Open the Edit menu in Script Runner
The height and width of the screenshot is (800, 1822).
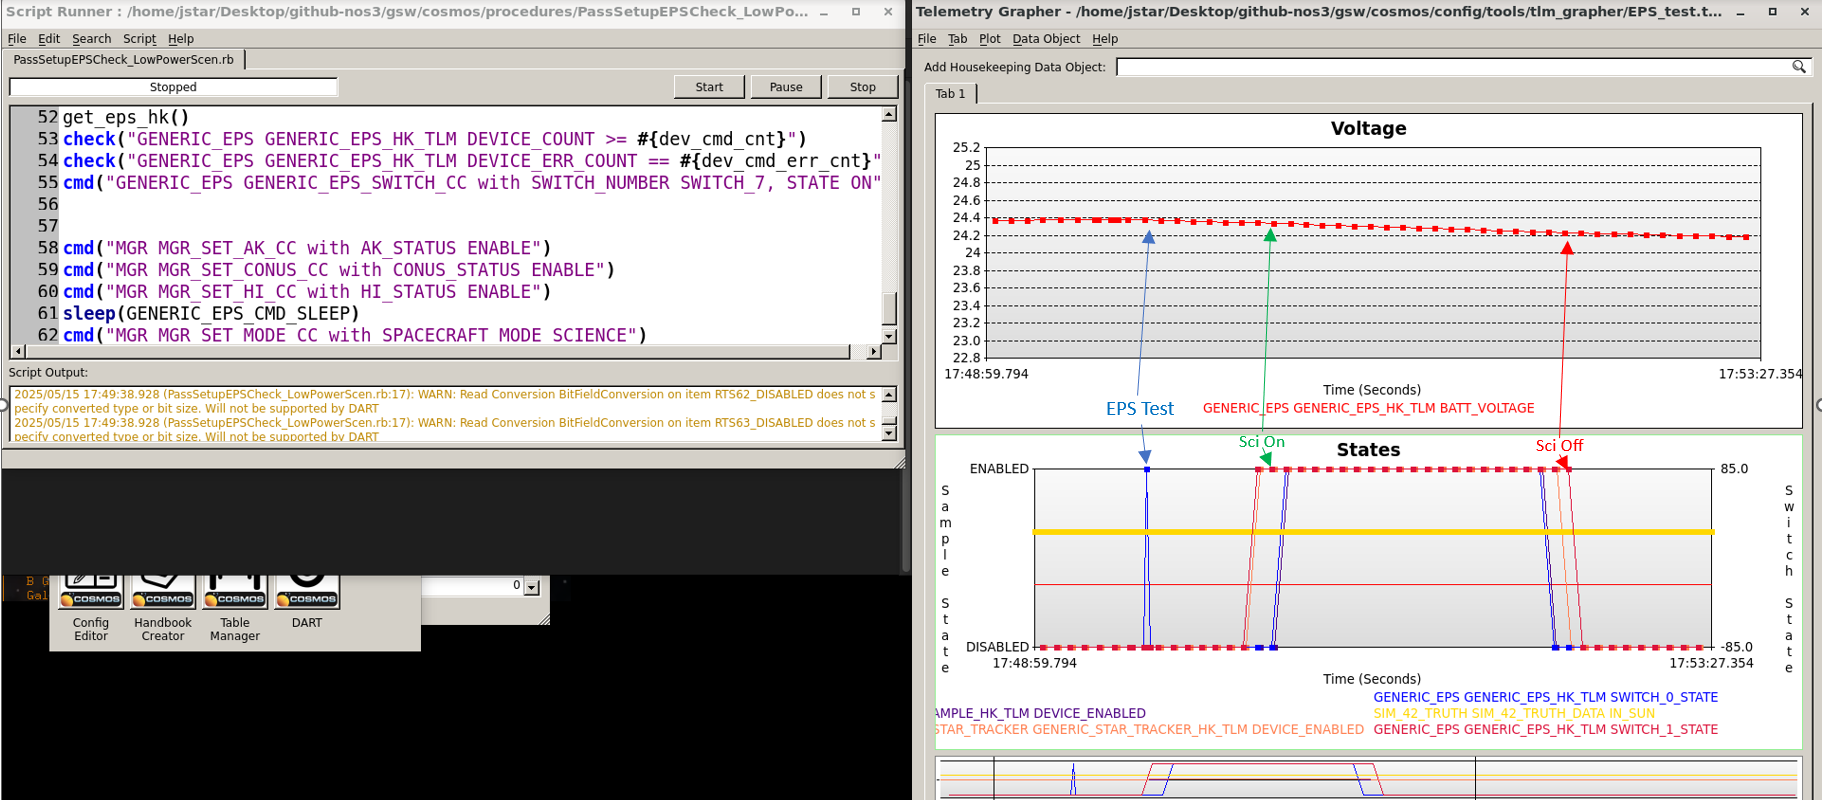point(49,39)
